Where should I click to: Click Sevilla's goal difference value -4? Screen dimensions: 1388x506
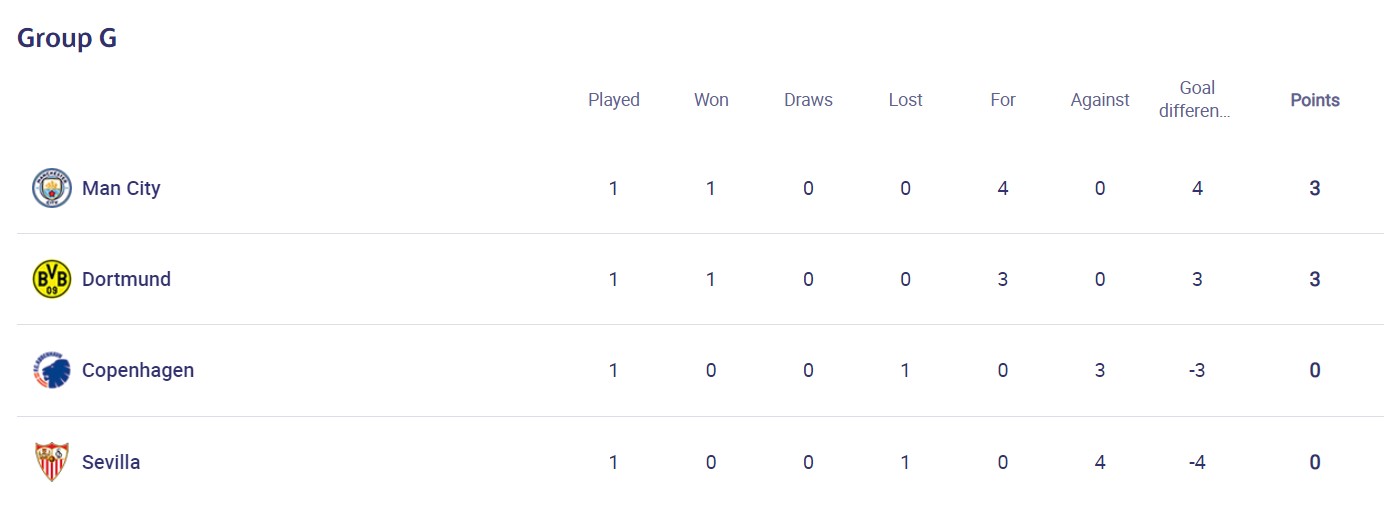pyautogui.click(x=1197, y=462)
